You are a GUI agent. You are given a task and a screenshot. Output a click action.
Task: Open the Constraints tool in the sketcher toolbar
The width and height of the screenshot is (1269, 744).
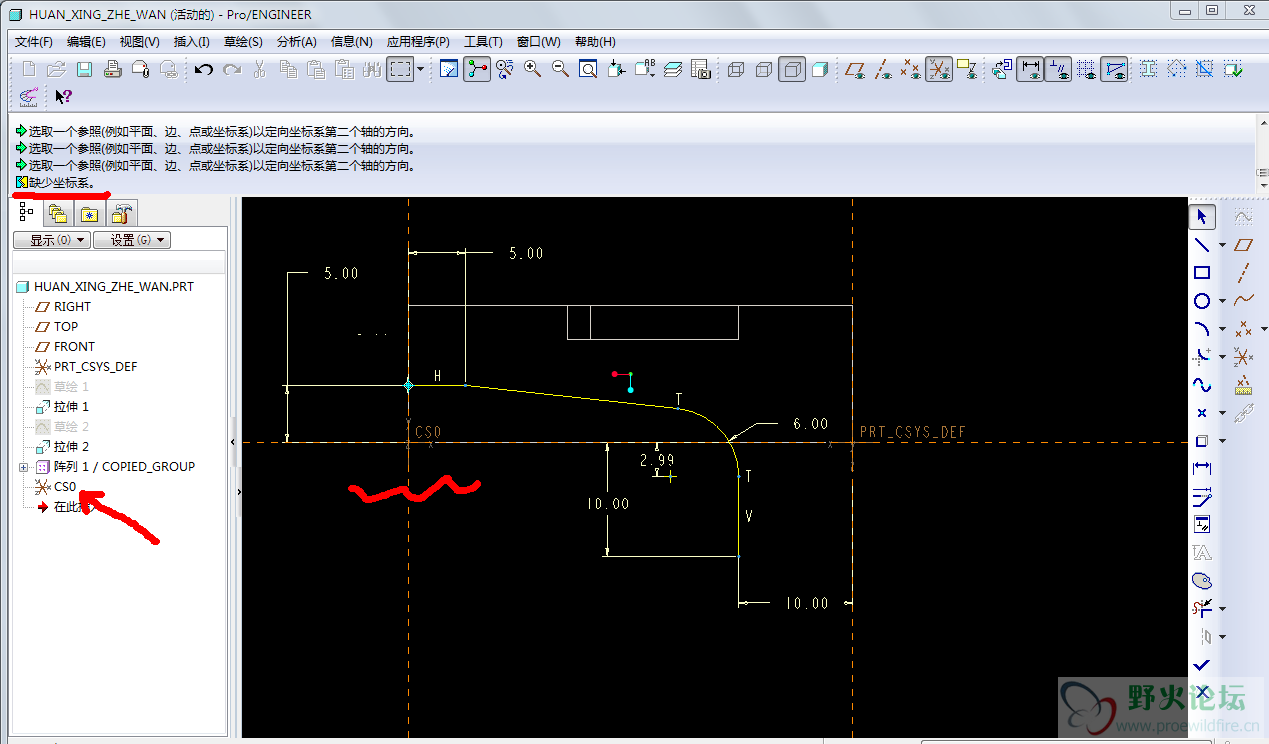(x=1202, y=524)
